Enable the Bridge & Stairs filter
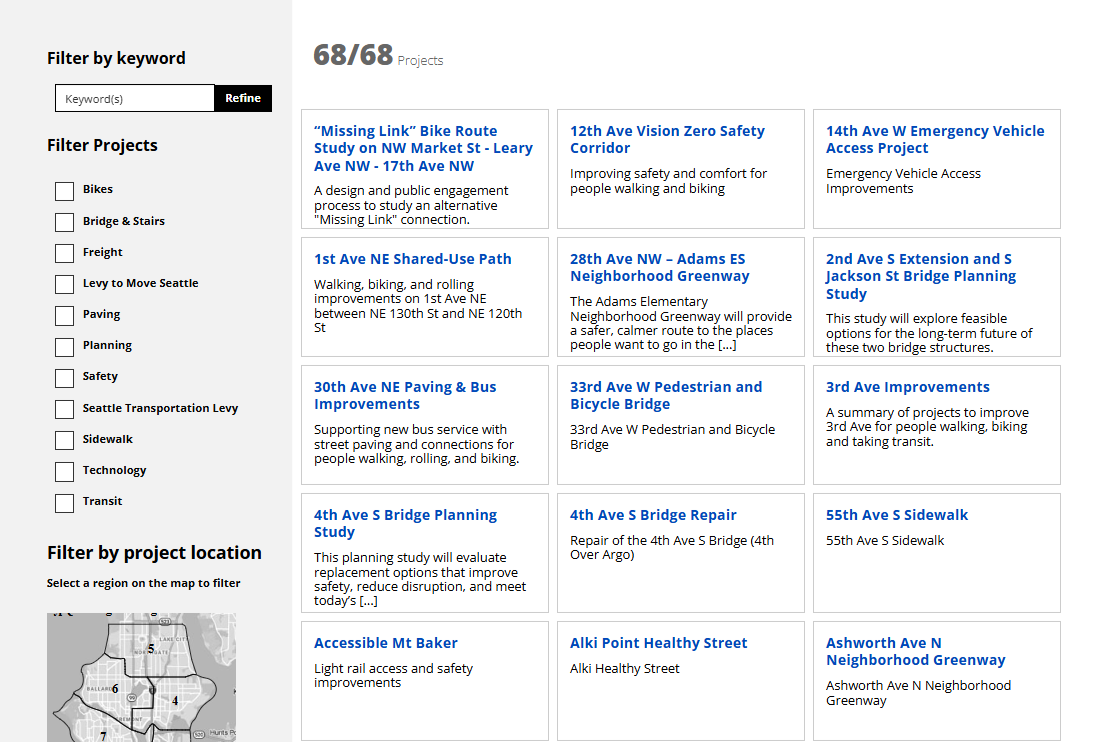1120x742 pixels. (64, 222)
